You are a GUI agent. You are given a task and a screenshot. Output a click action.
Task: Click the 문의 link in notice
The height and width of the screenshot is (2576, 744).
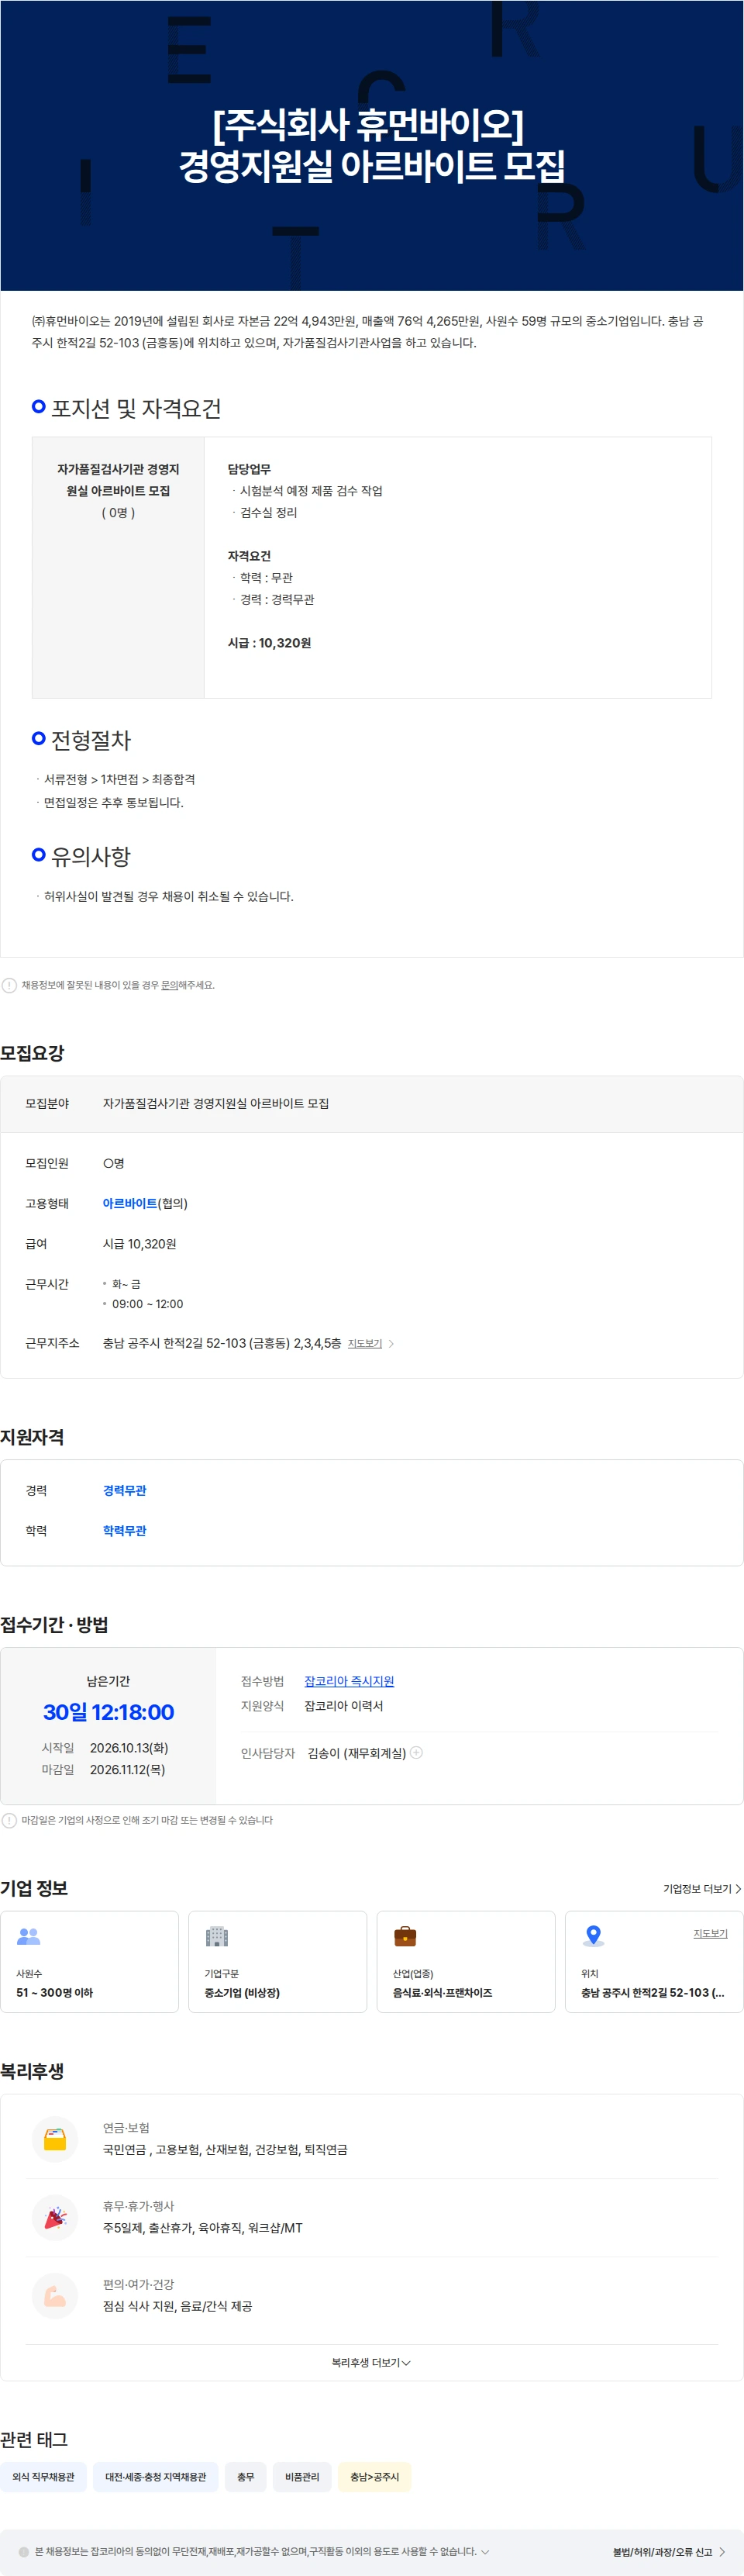pos(169,985)
